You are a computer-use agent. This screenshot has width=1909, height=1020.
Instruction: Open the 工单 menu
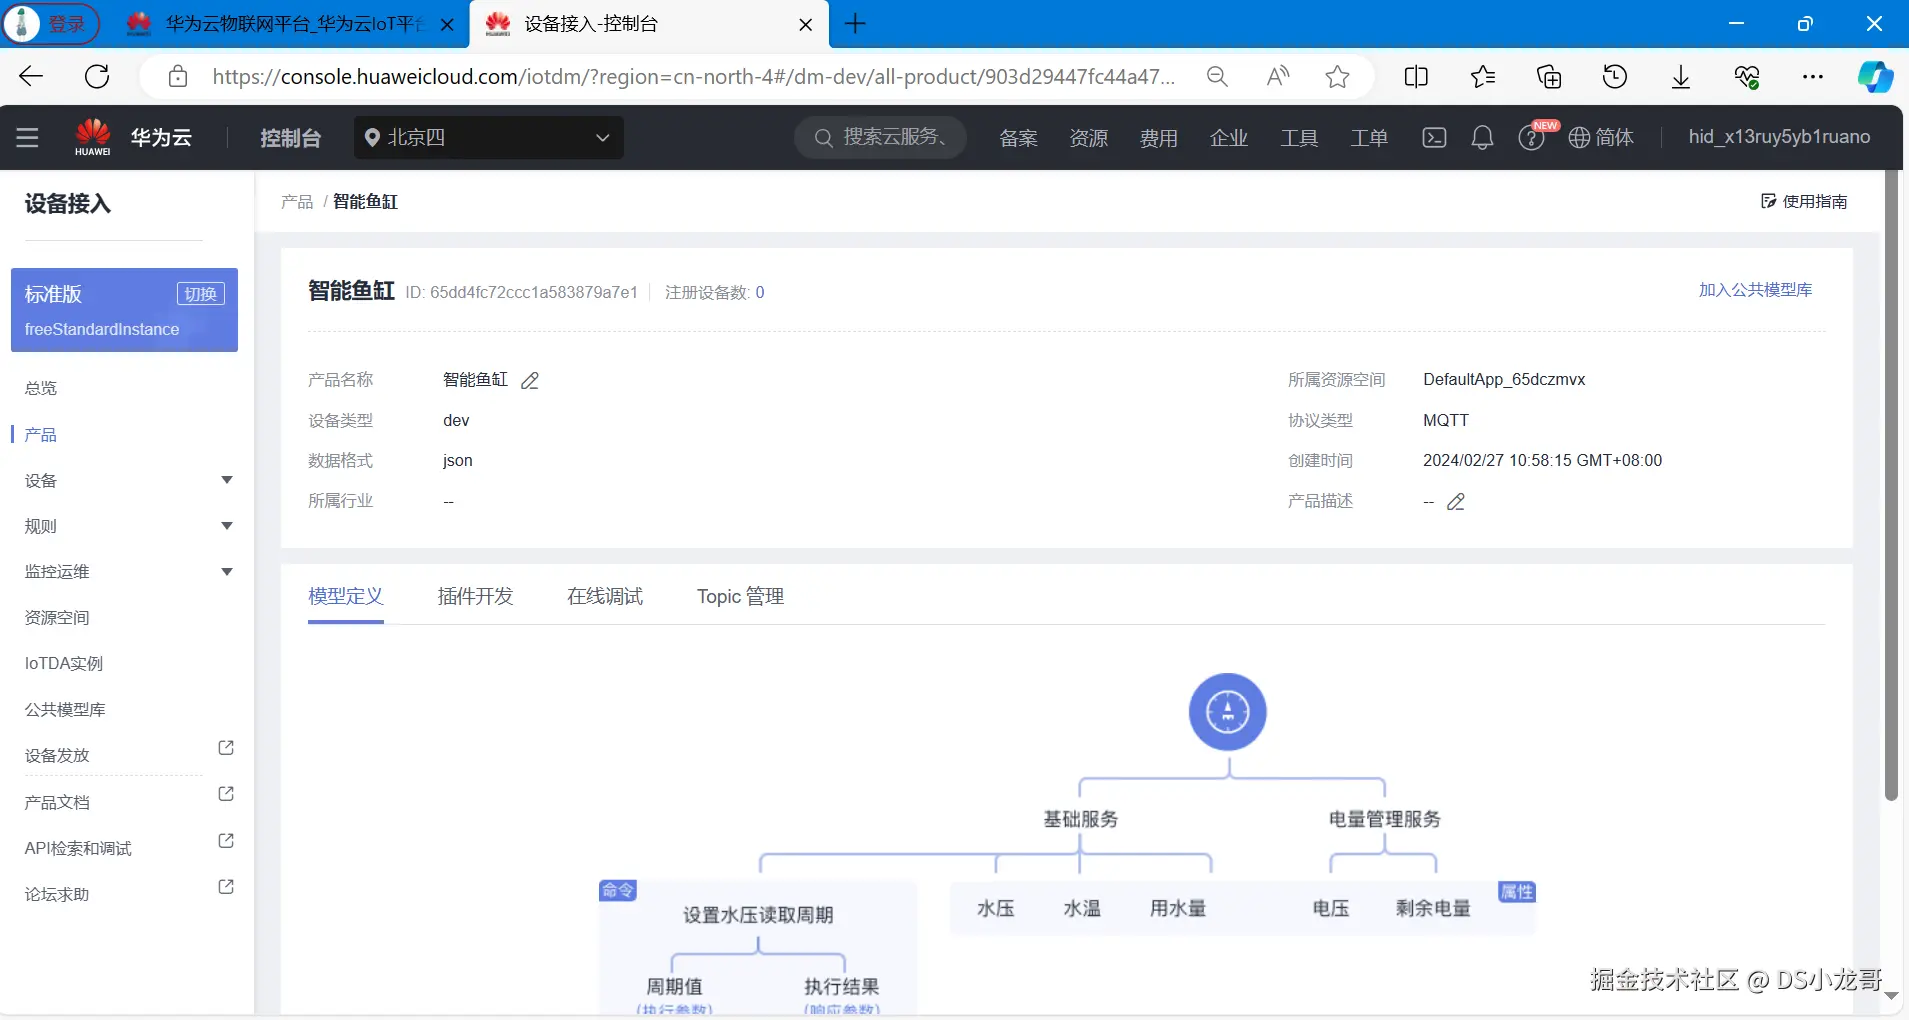pyautogui.click(x=1369, y=138)
